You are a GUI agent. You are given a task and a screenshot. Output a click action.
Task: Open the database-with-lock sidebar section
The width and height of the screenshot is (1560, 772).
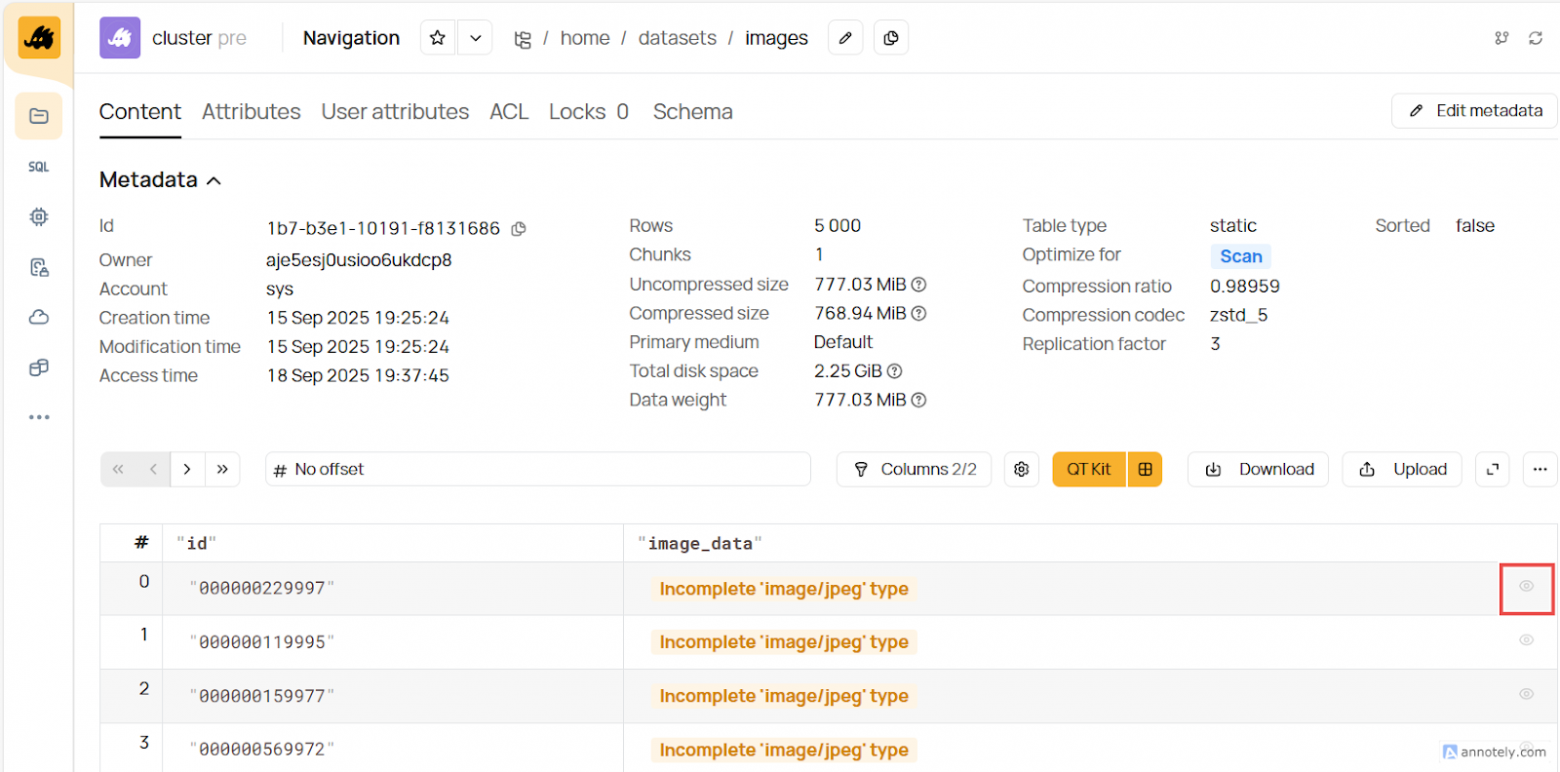coord(38,267)
